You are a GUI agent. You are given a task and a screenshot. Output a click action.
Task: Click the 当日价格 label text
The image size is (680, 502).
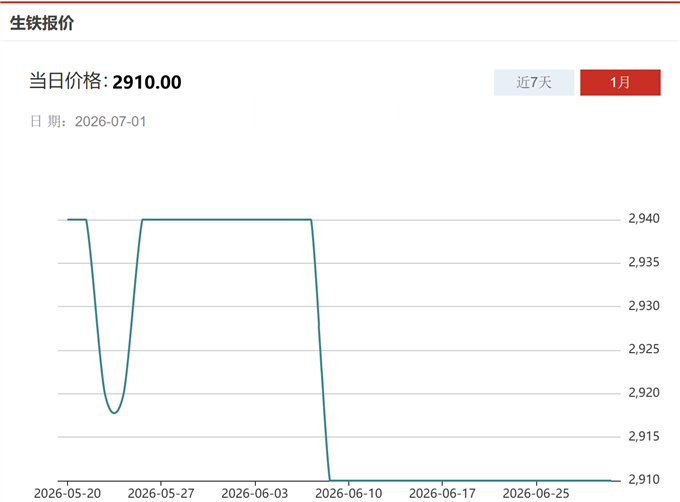point(65,81)
